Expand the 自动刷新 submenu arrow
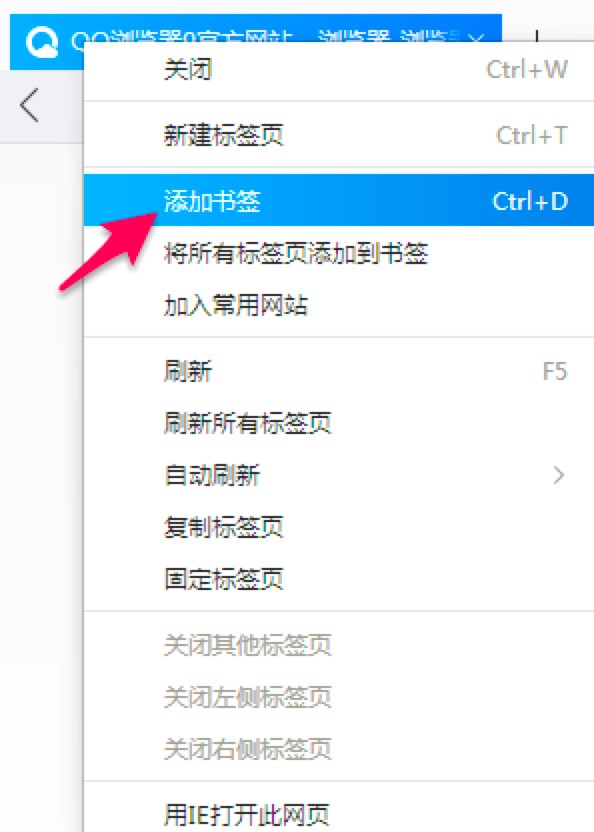Image resolution: width=594 pixels, height=832 pixels. (x=558, y=475)
